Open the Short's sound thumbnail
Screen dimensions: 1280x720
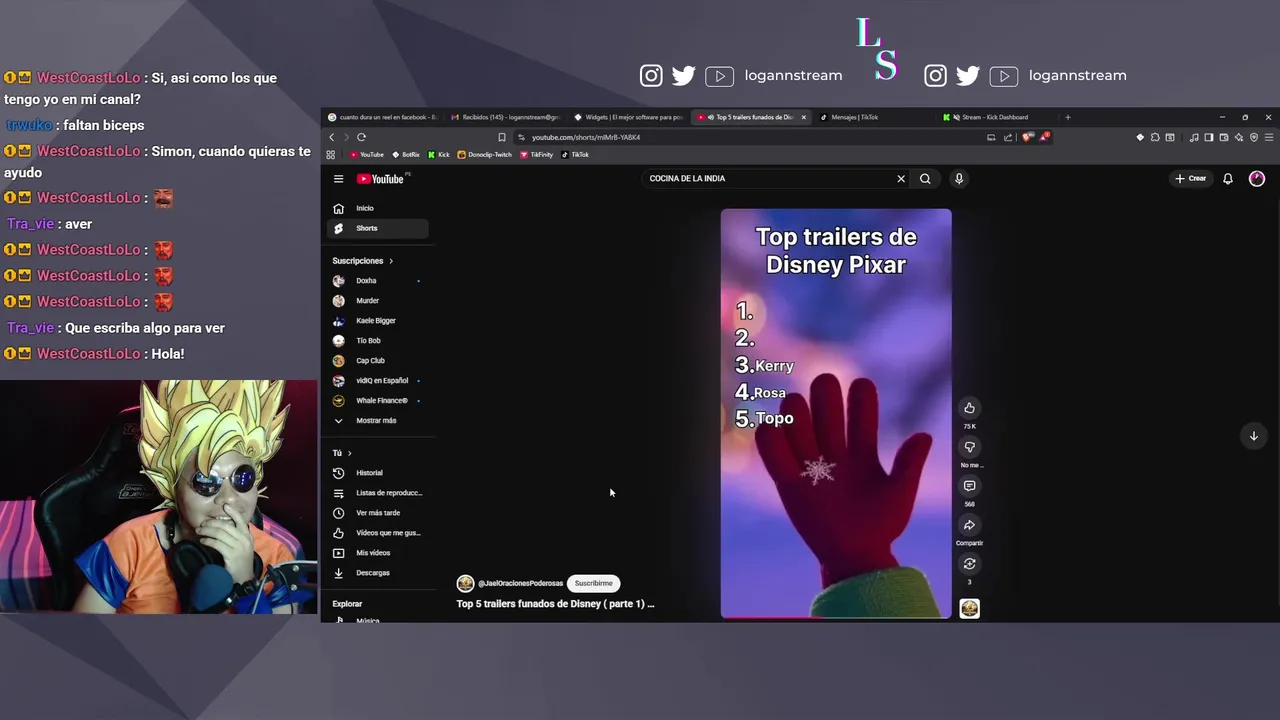click(969, 608)
